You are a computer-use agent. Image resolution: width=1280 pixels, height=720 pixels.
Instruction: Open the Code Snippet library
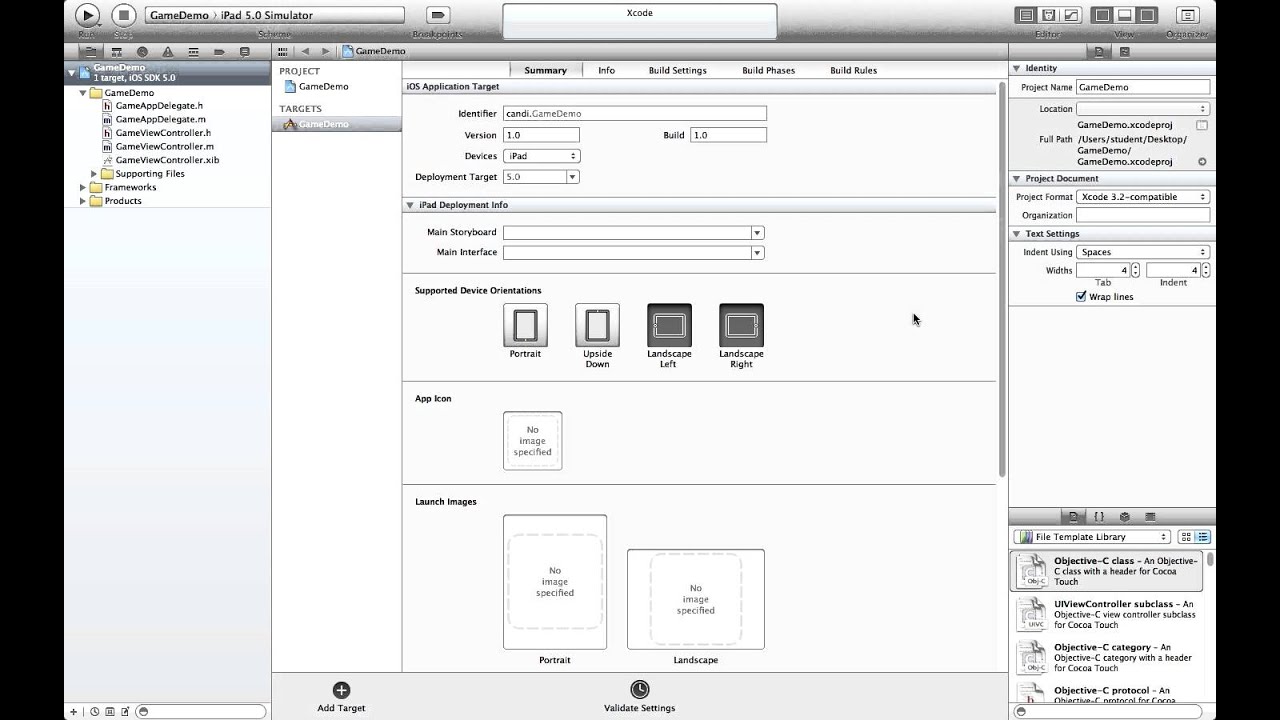coord(1099,517)
